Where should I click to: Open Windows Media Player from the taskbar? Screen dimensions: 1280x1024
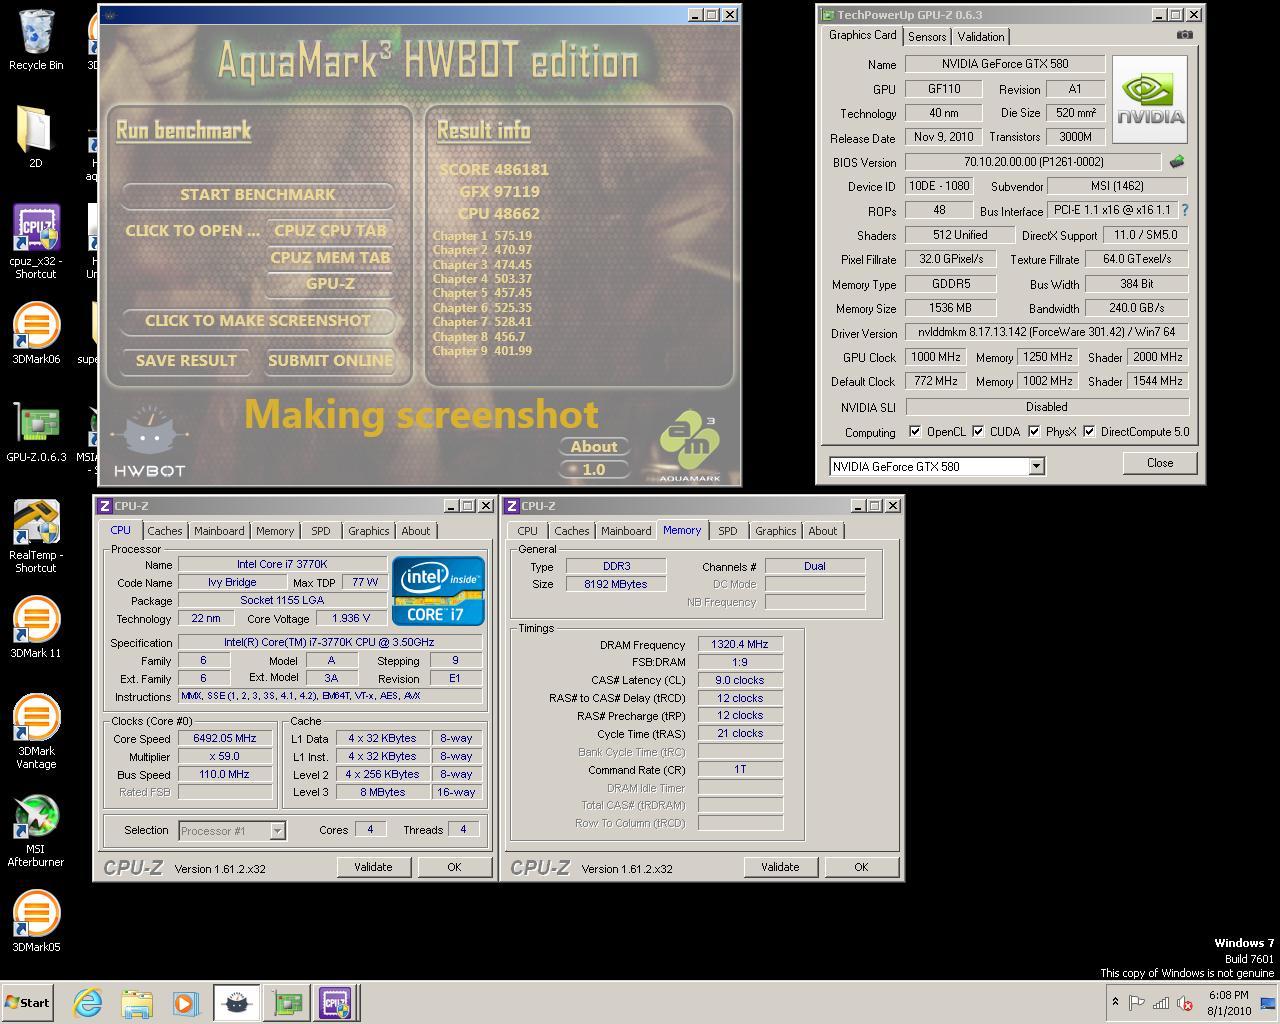(x=185, y=1002)
